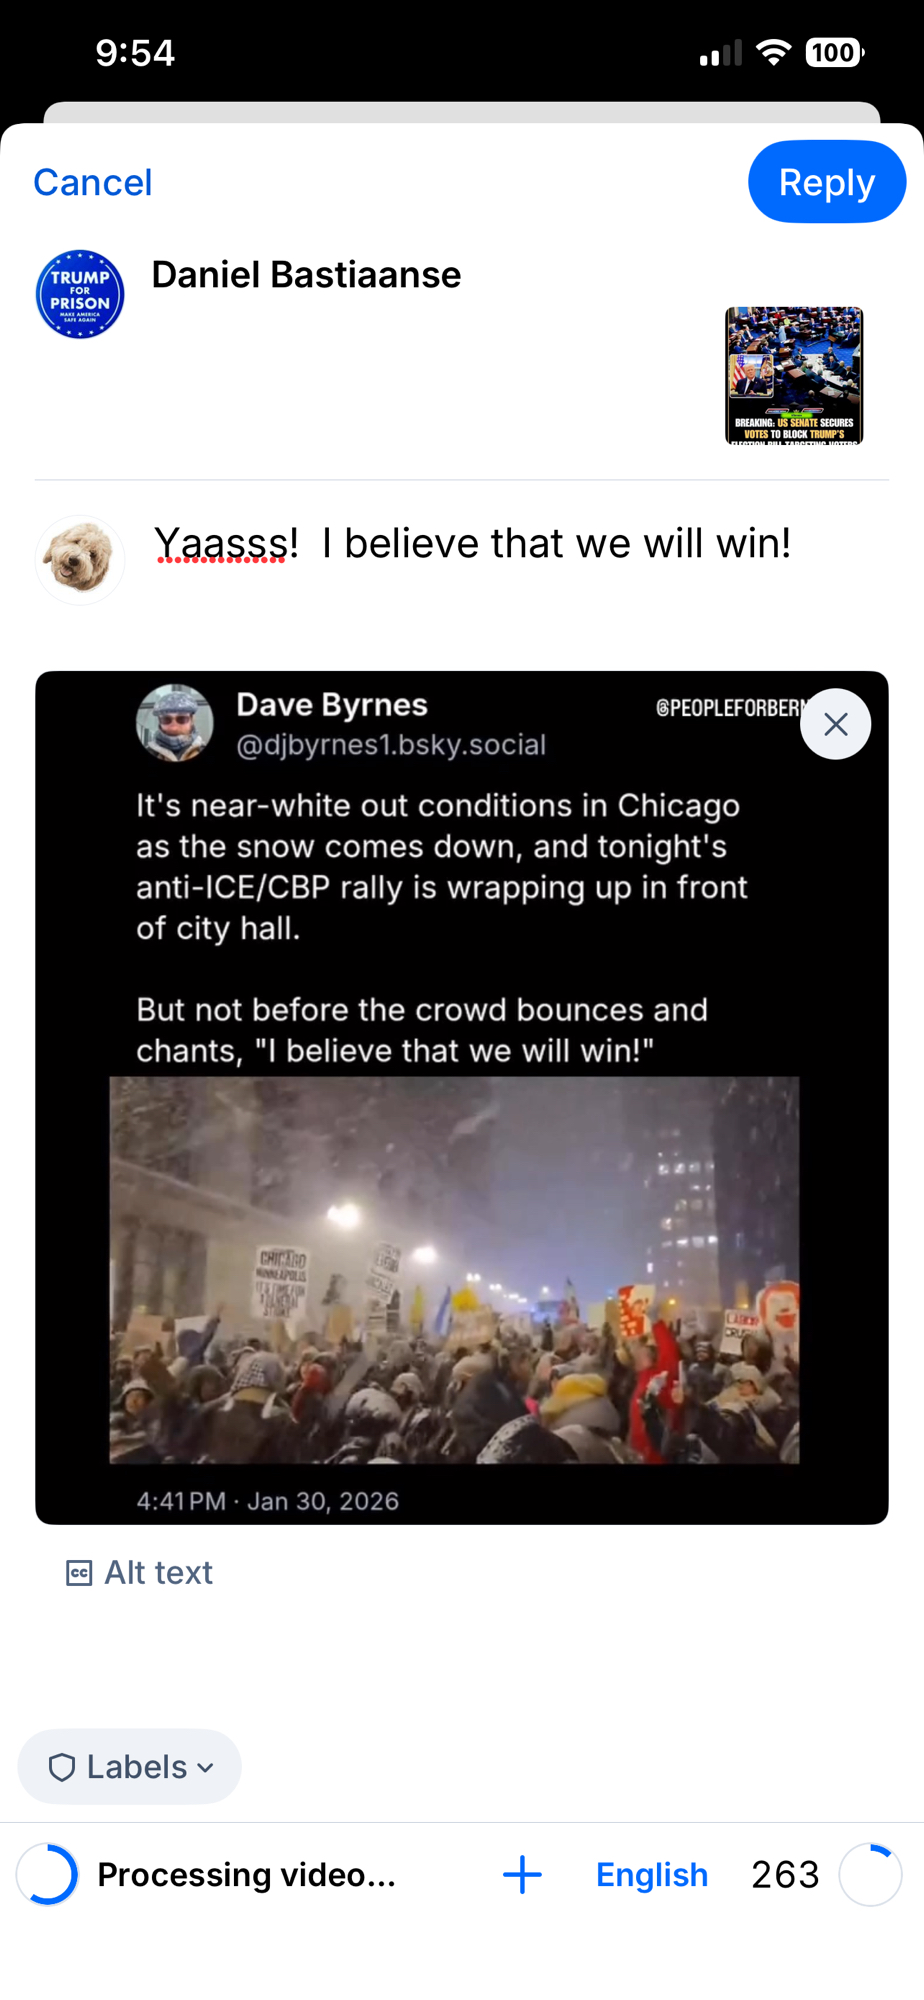Screen dimensions: 924x2000
Task: Tap the CC caption icon
Action: pyautogui.click(x=79, y=1573)
